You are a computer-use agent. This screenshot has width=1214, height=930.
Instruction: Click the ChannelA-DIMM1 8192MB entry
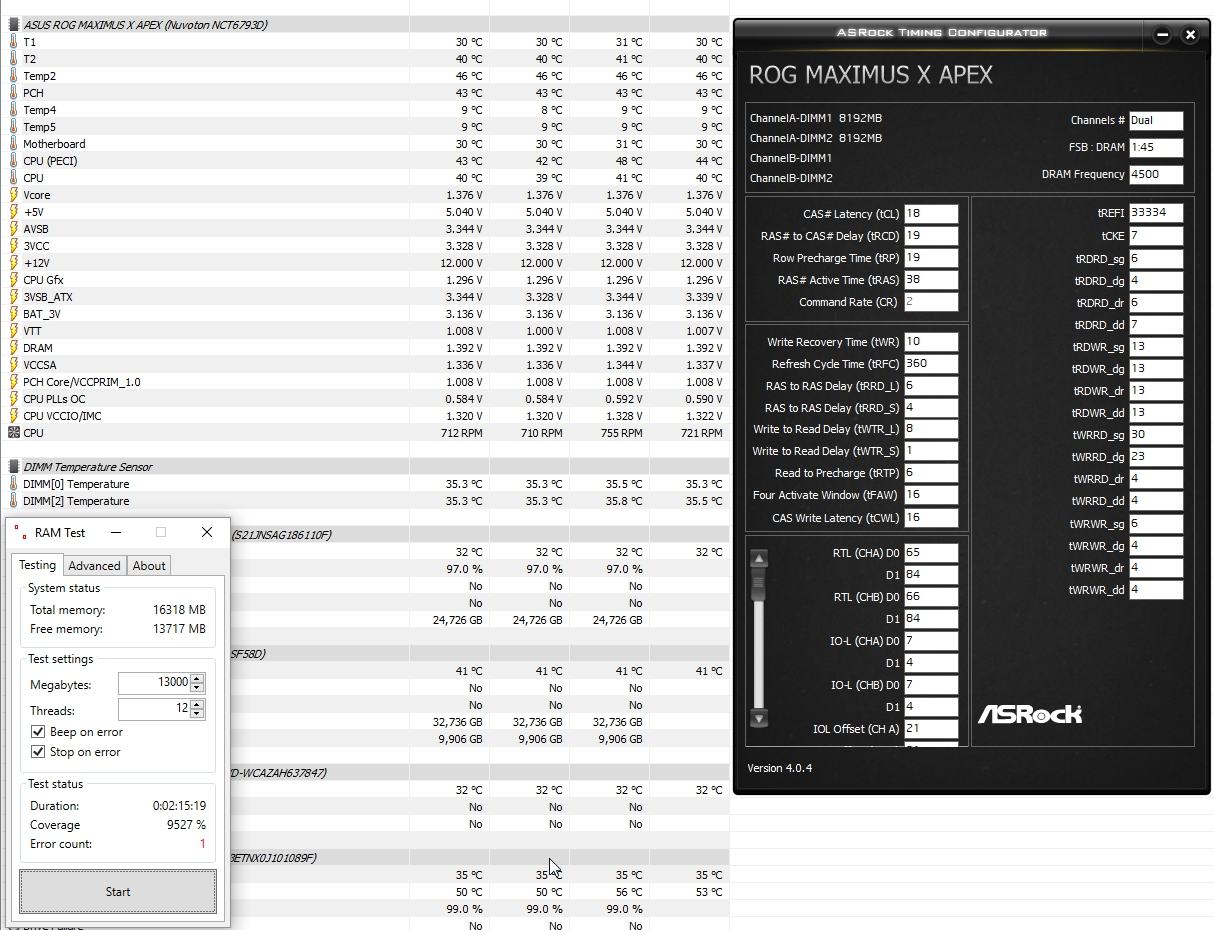click(x=816, y=118)
